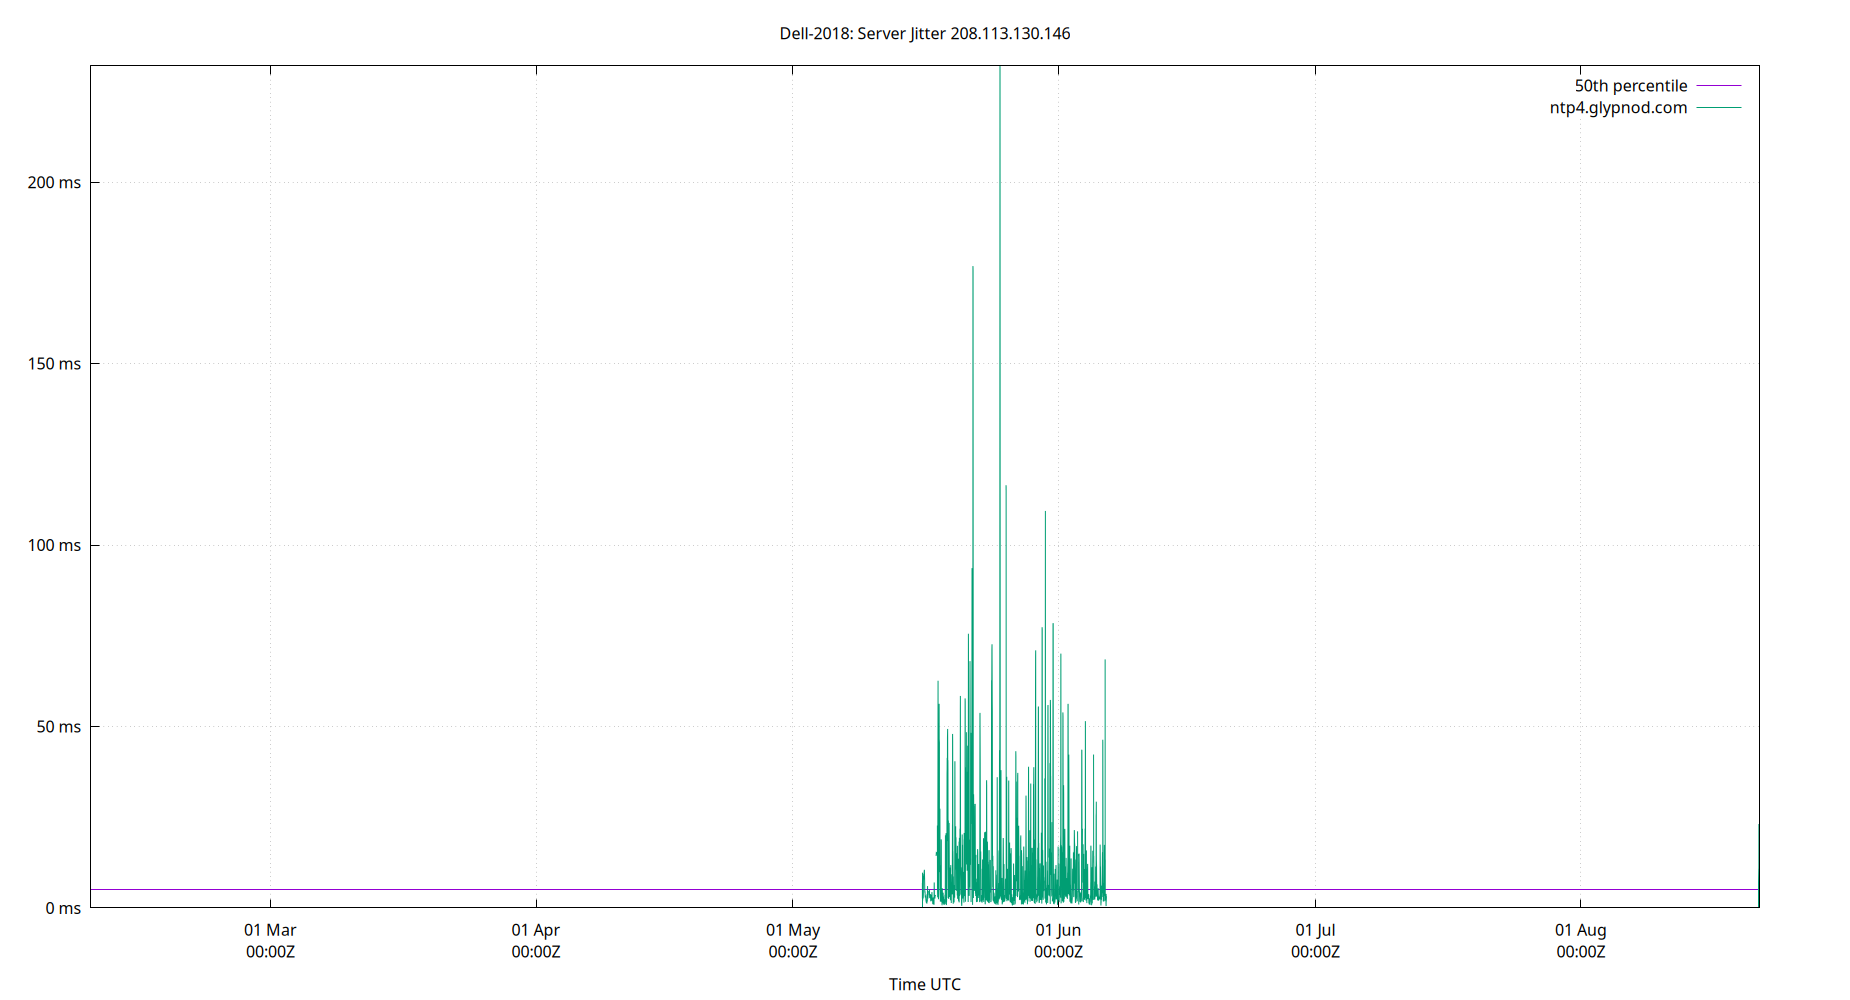Click the legend line sample next to '50th percentile'
Viewport: 1850px width, 1000px height.
pyautogui.click(x=1717, y=85)
